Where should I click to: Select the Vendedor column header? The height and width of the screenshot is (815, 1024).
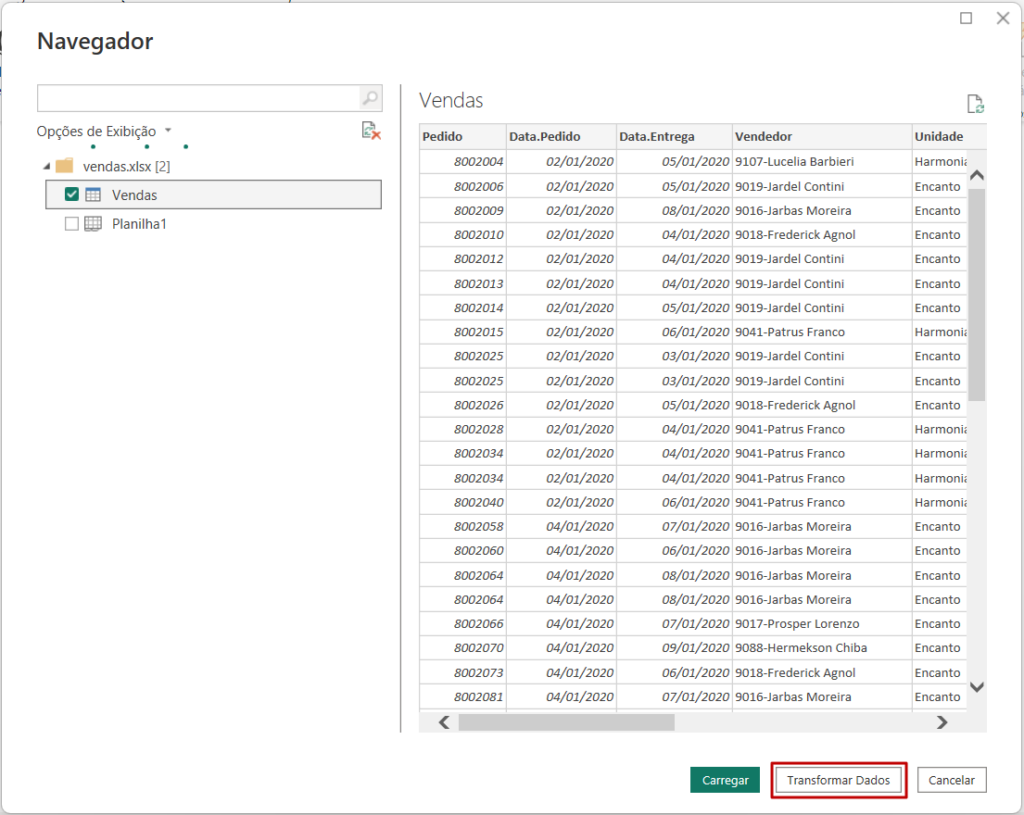[820, 137]
